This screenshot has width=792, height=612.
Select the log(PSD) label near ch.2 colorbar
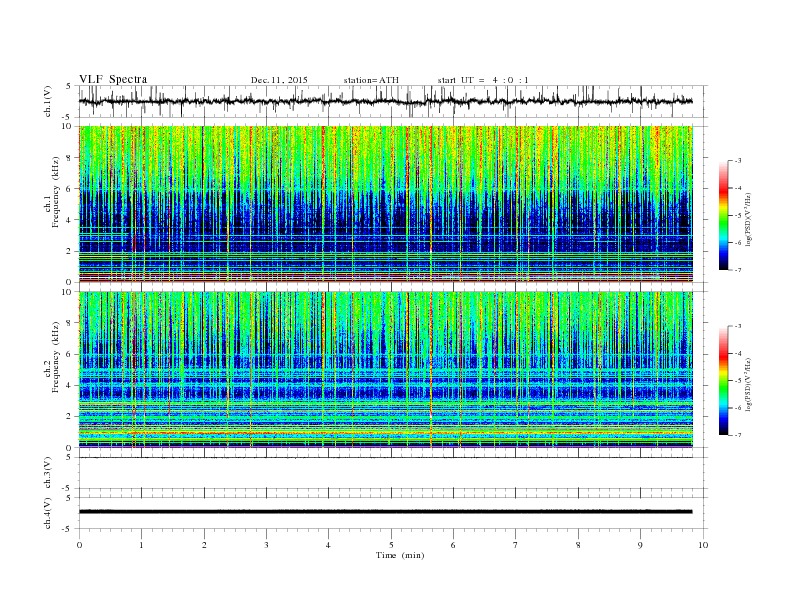click(x=748, y=384)
